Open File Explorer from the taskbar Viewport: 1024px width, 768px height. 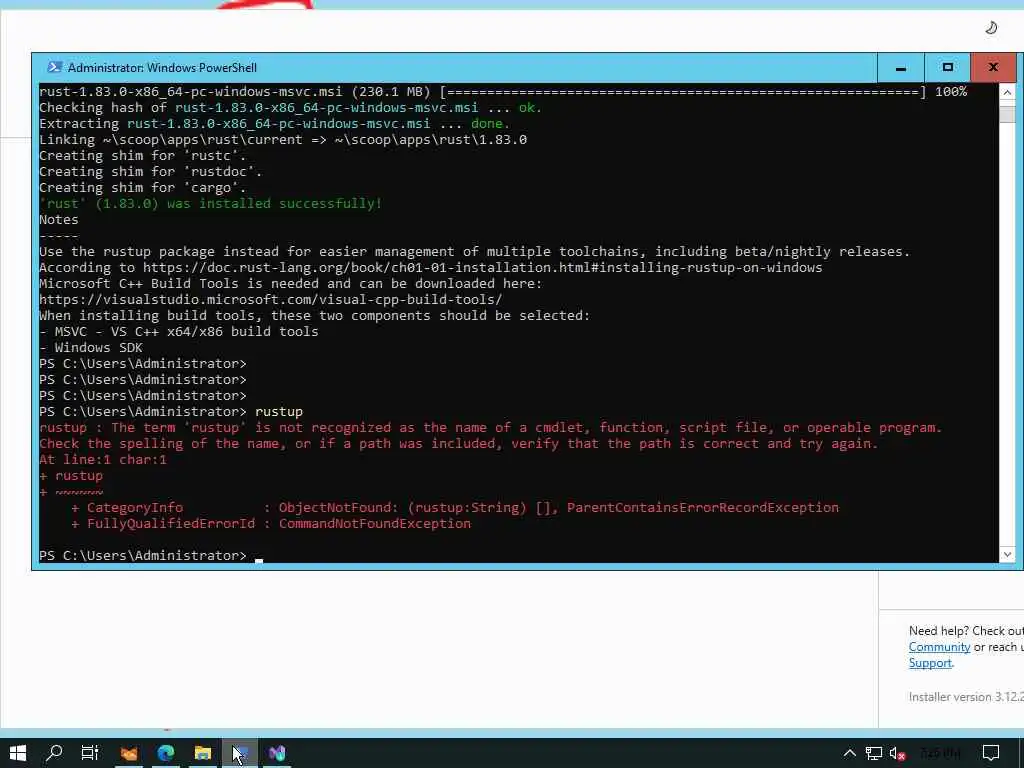[x=202, y=753]
